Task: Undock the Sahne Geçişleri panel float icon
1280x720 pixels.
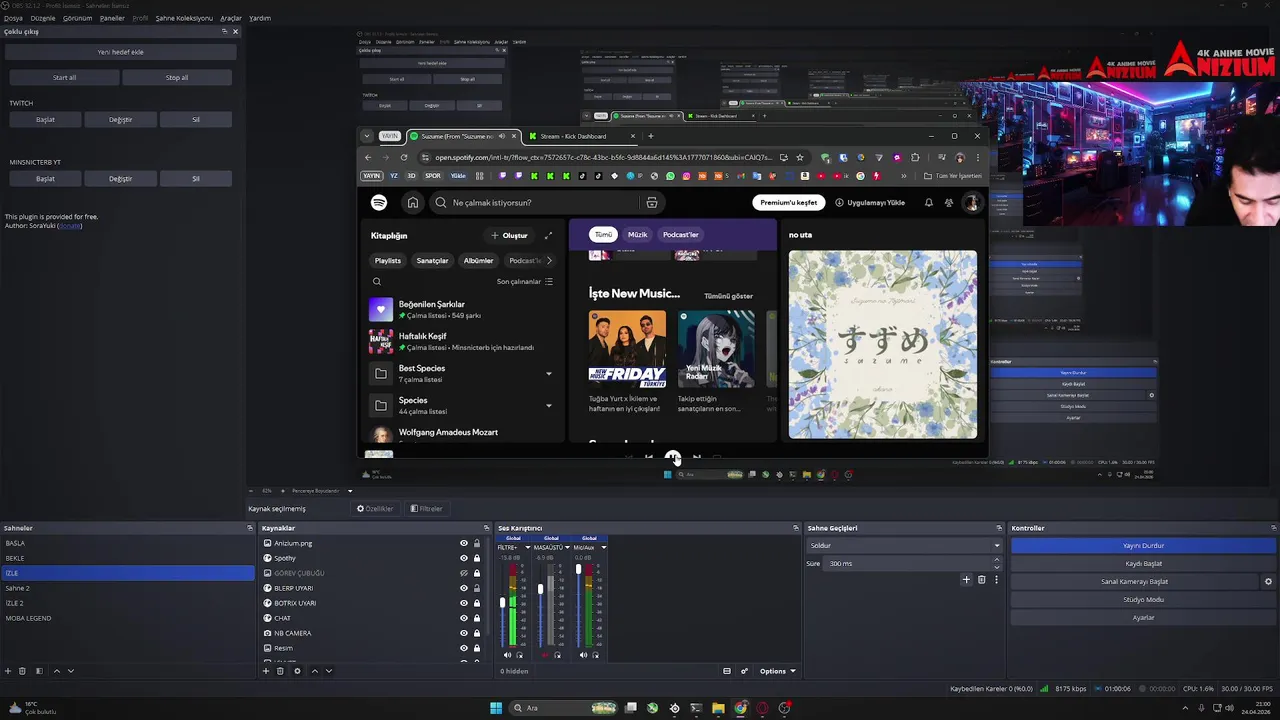Action: [x=998, y=528]
